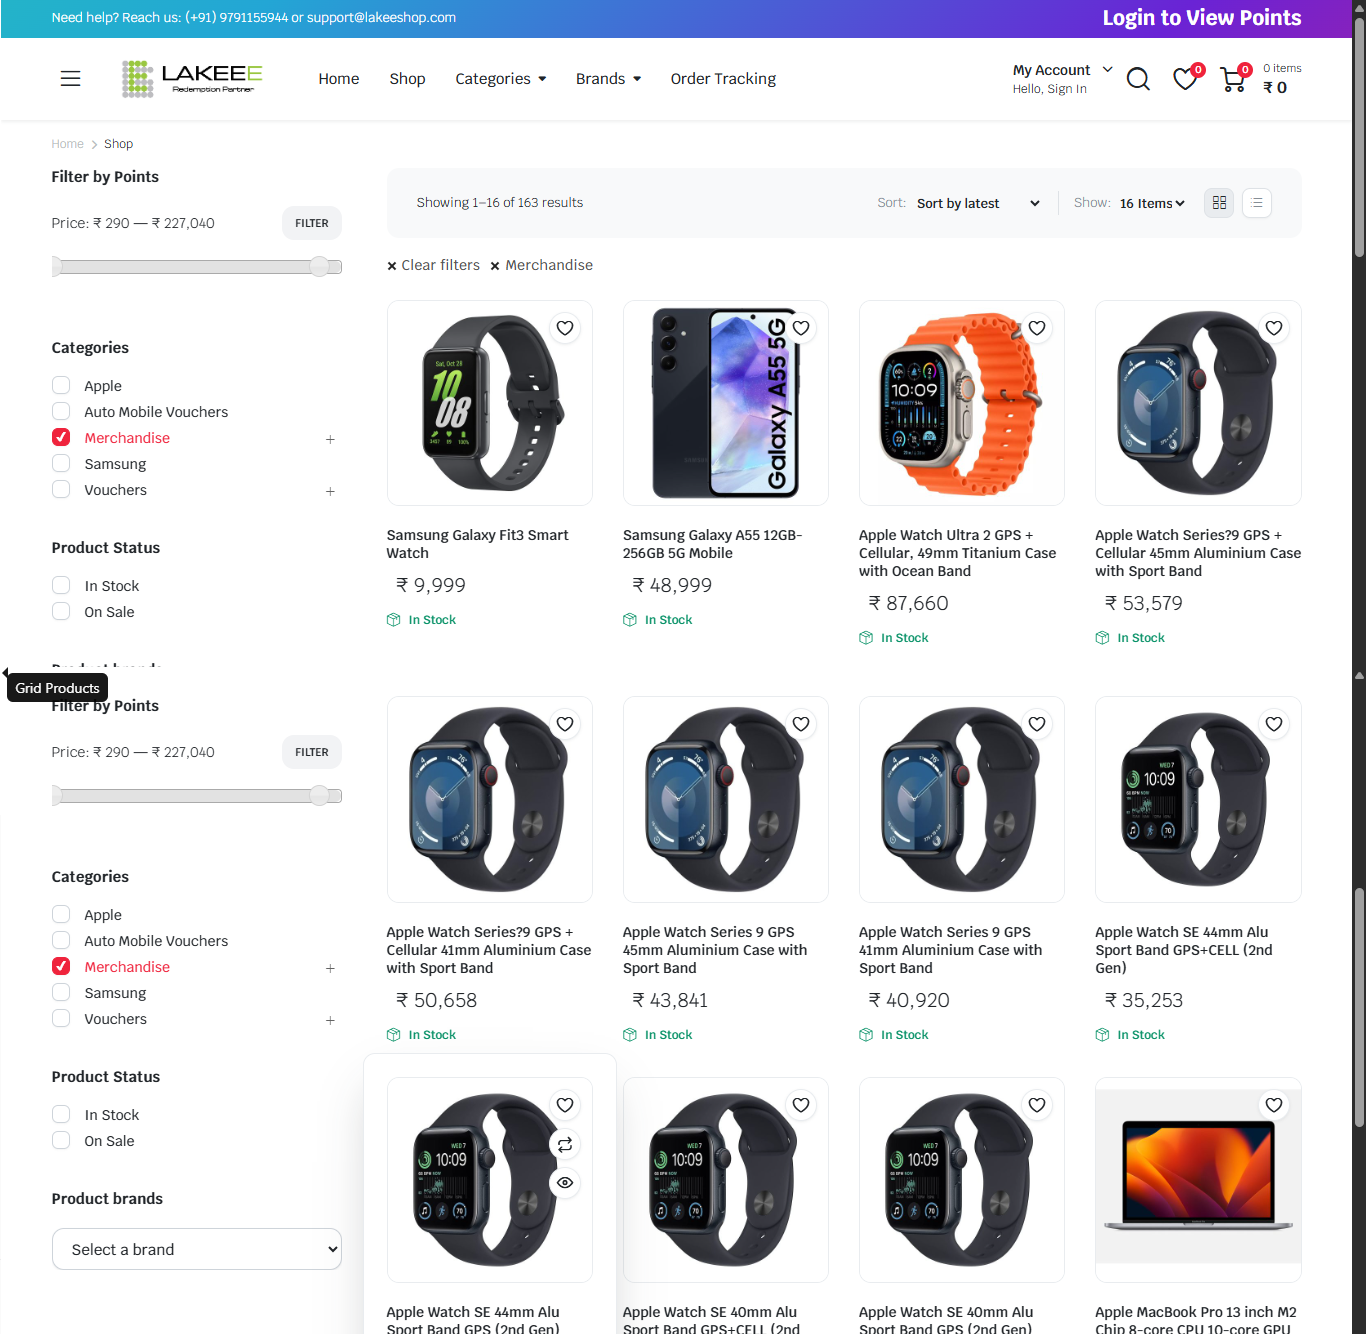Image resolution: width=1366 pixels, height=1334 pixels.
Task: Enable the In Stock status checkbox
Action: tap(61, 586)
